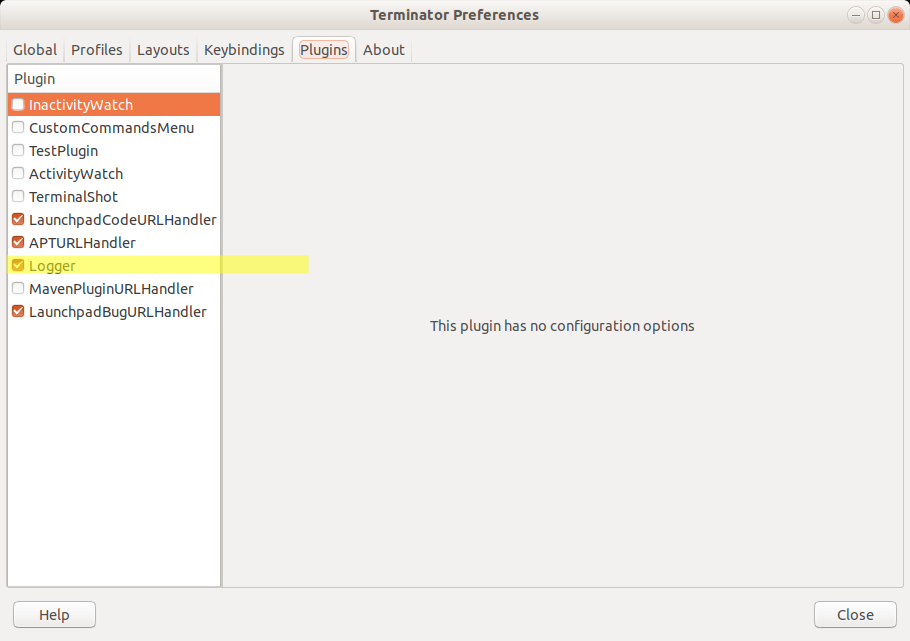This screenshot has height=641, width=910.
Task: Disable the Logger plugin
Action: [x=17, y=265]
